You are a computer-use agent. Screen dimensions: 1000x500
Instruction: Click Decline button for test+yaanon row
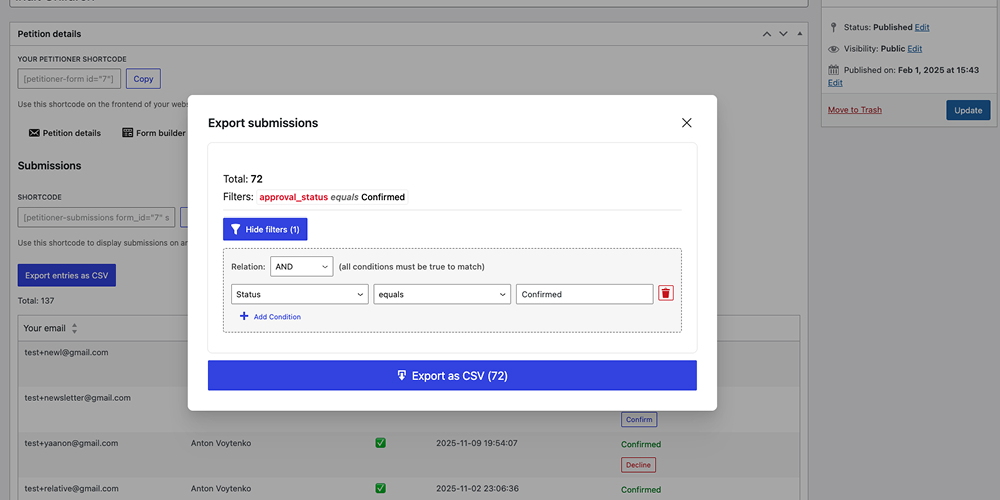coord(638,465)
